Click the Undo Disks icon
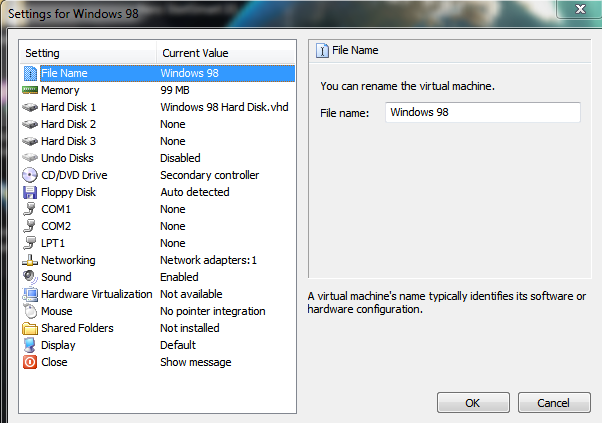The image size is (602, 423). [30, 158]
